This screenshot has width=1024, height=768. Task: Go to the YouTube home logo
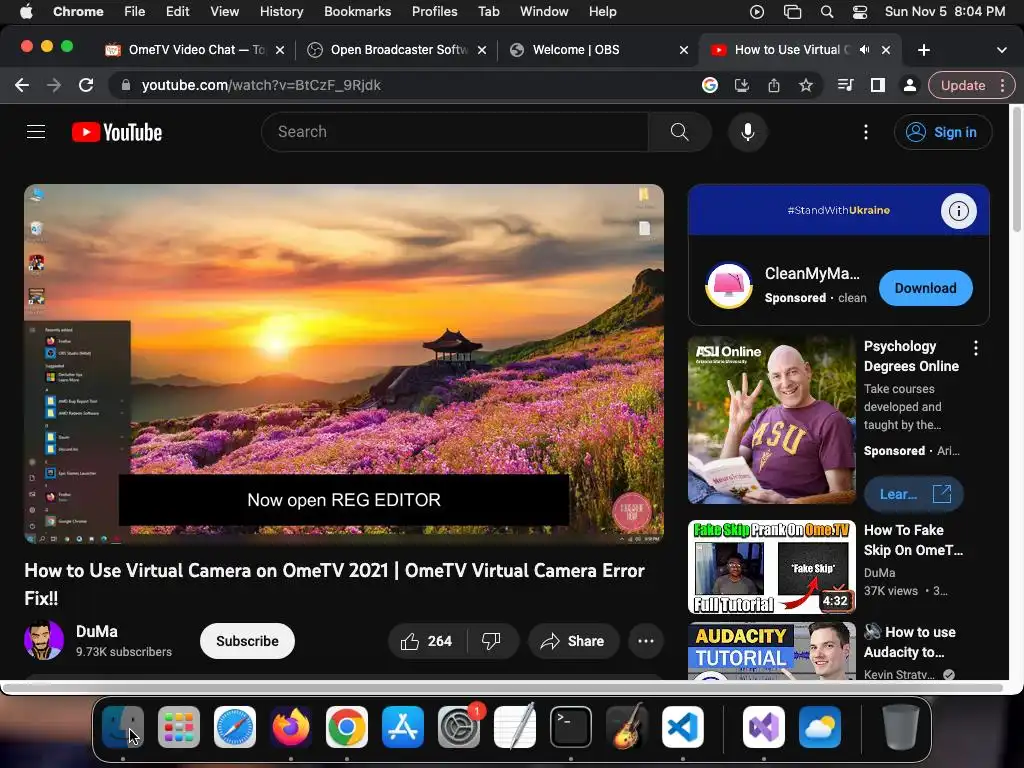pos(117,132)
